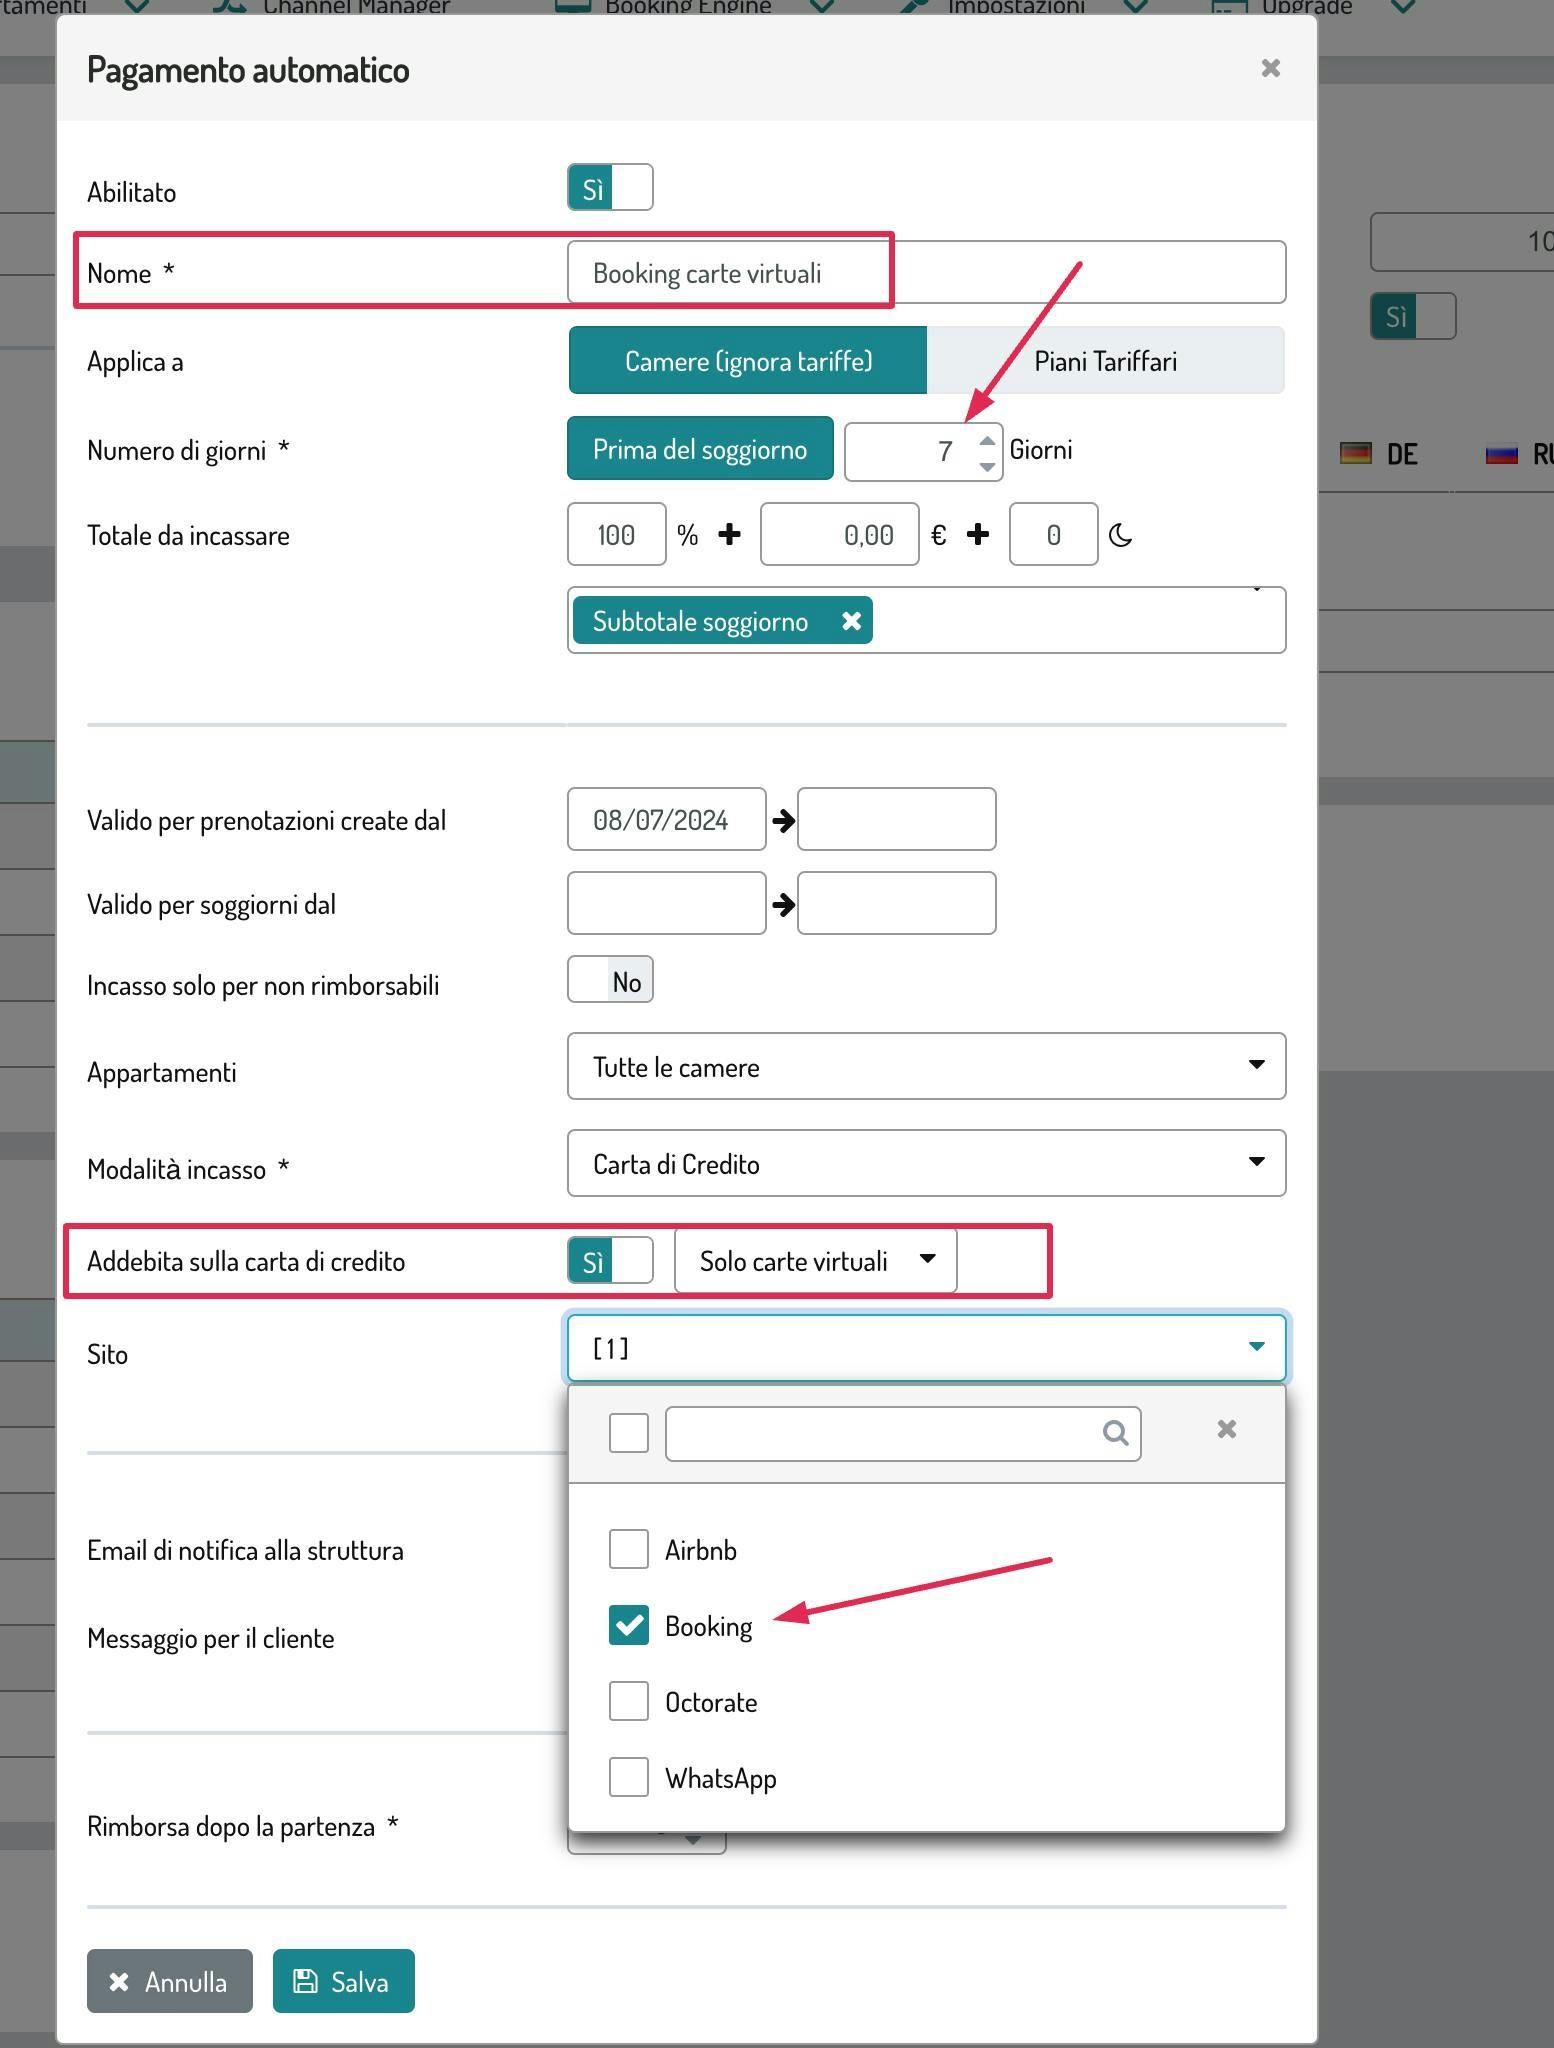
Task: Close the Sito options dropdown panel
Action: pos(1226,1429)
